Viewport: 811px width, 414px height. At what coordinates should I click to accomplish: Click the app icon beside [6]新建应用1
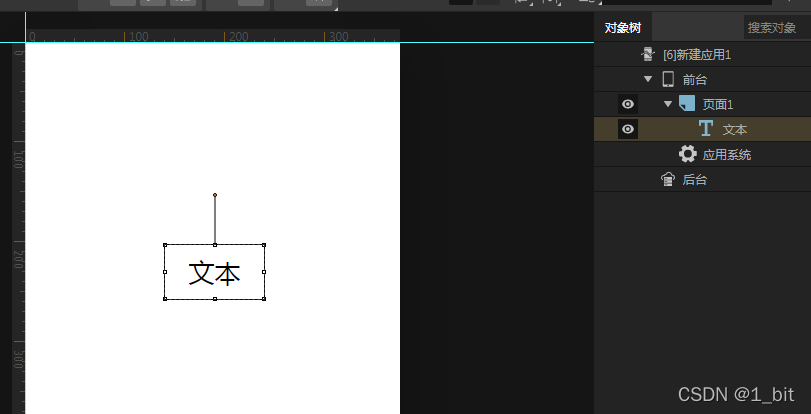coord(648,54)
